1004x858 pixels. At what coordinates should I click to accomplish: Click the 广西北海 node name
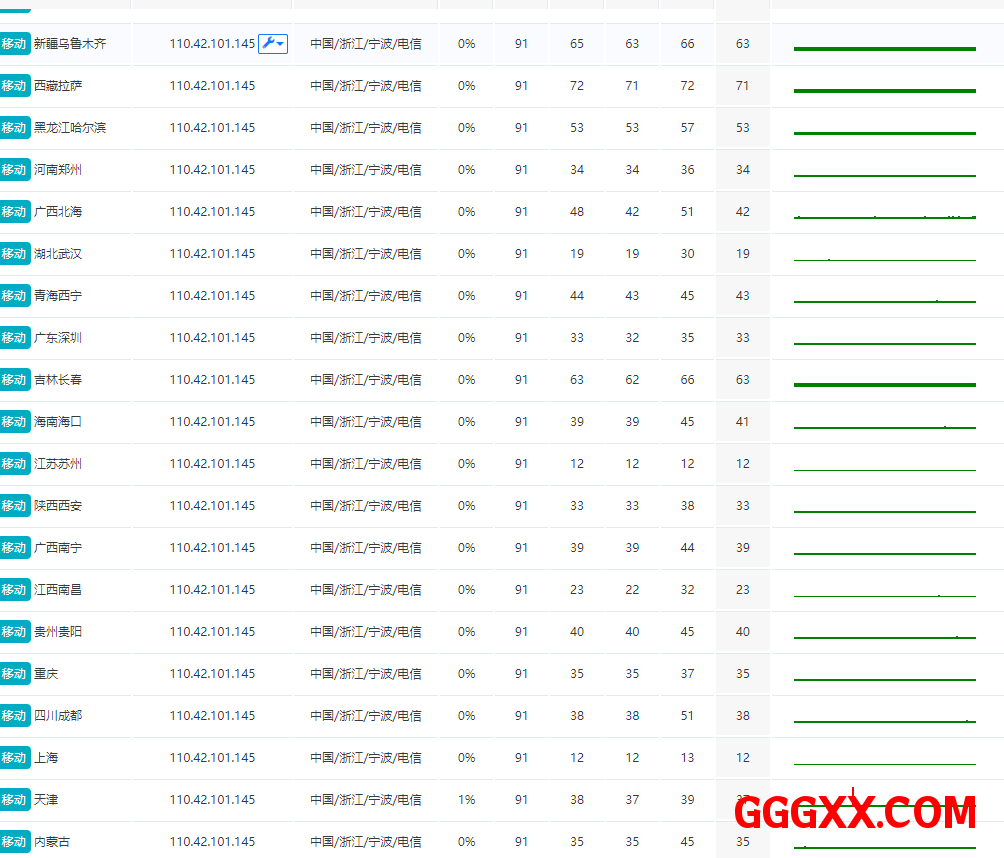tap(58, 212)
